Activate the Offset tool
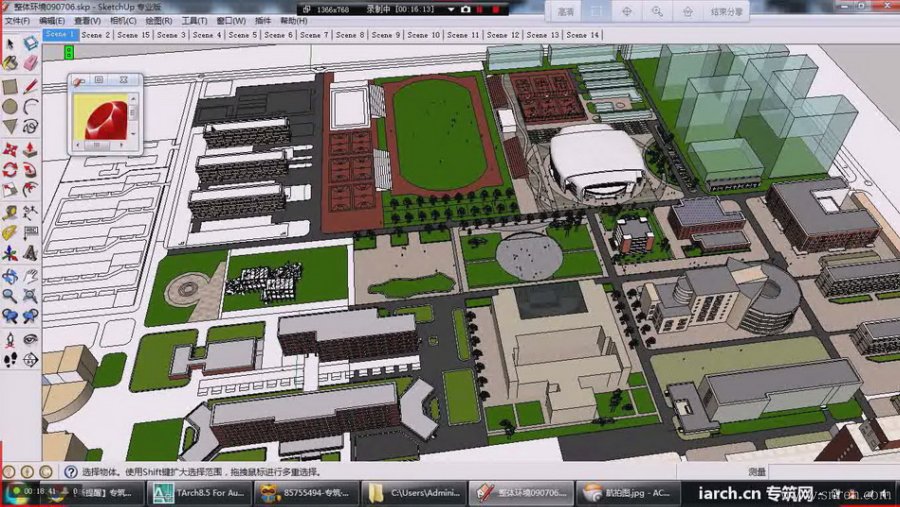This screenshot has width=900, height=507. pos(30,189)
